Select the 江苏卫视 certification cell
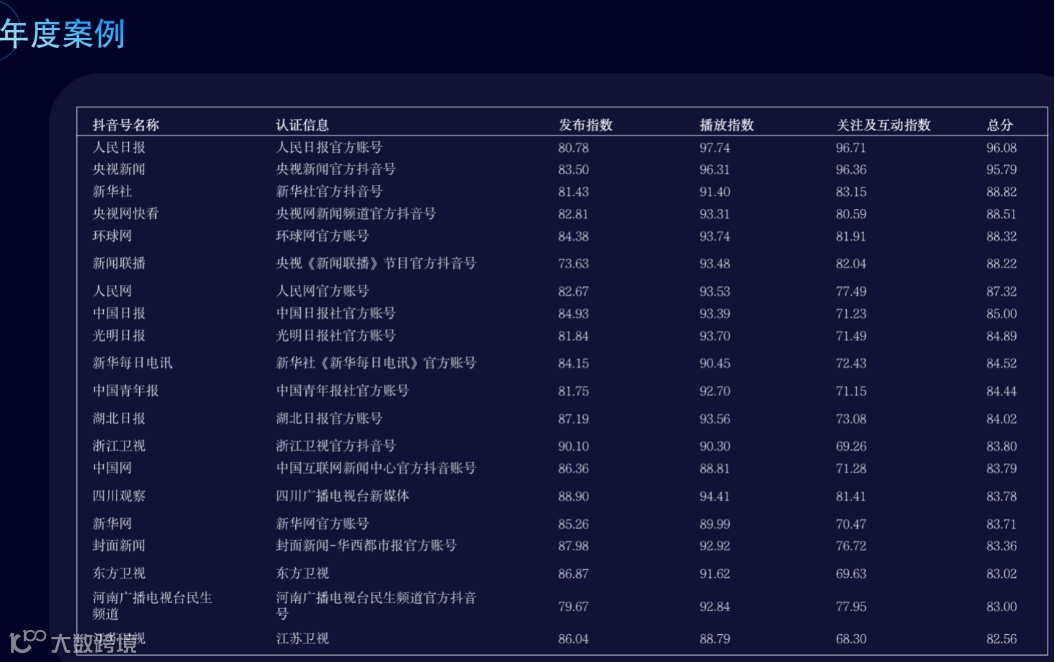This screenshot has height=662, width=1055. 302,638
